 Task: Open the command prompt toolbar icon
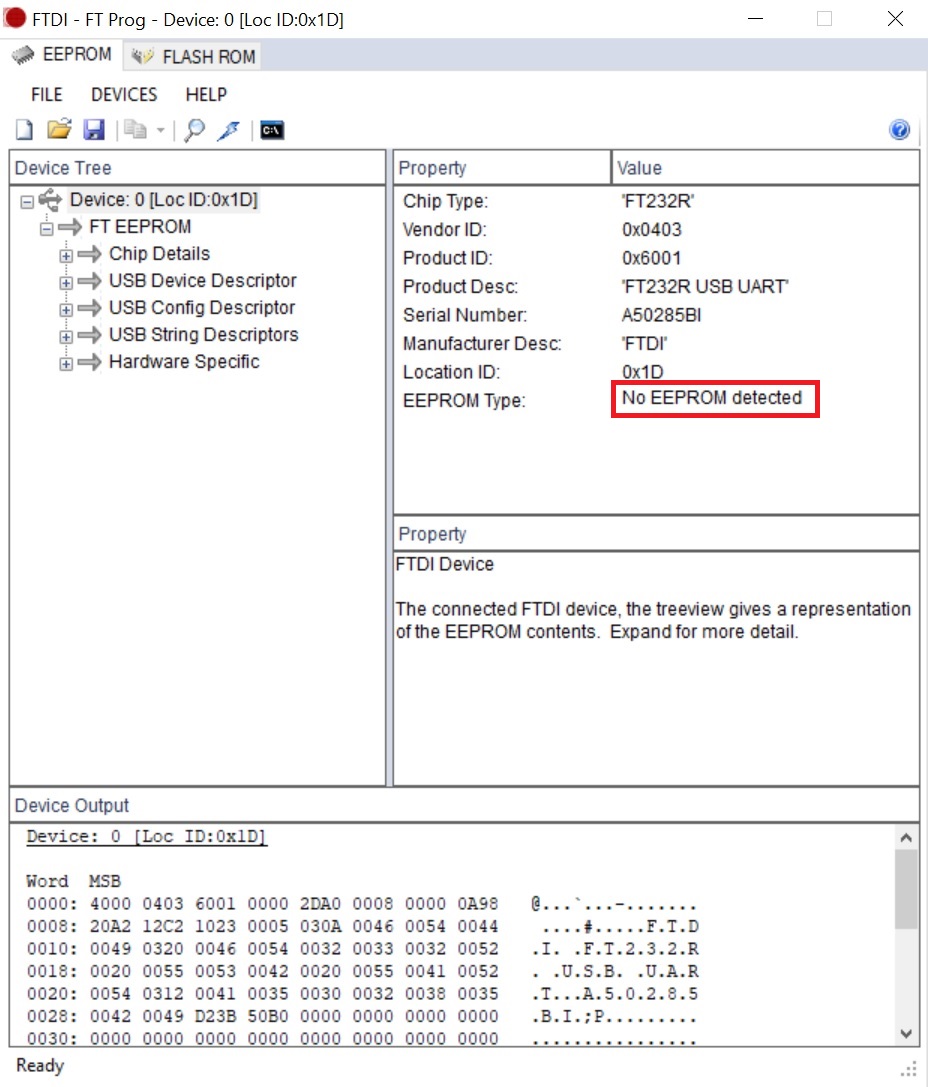tap(272, 130)
